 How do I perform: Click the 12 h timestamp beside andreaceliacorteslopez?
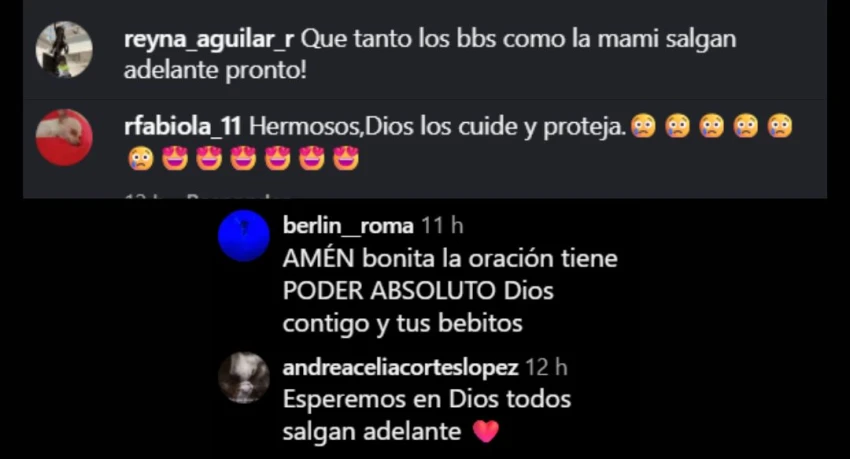(x=546, y=368)
